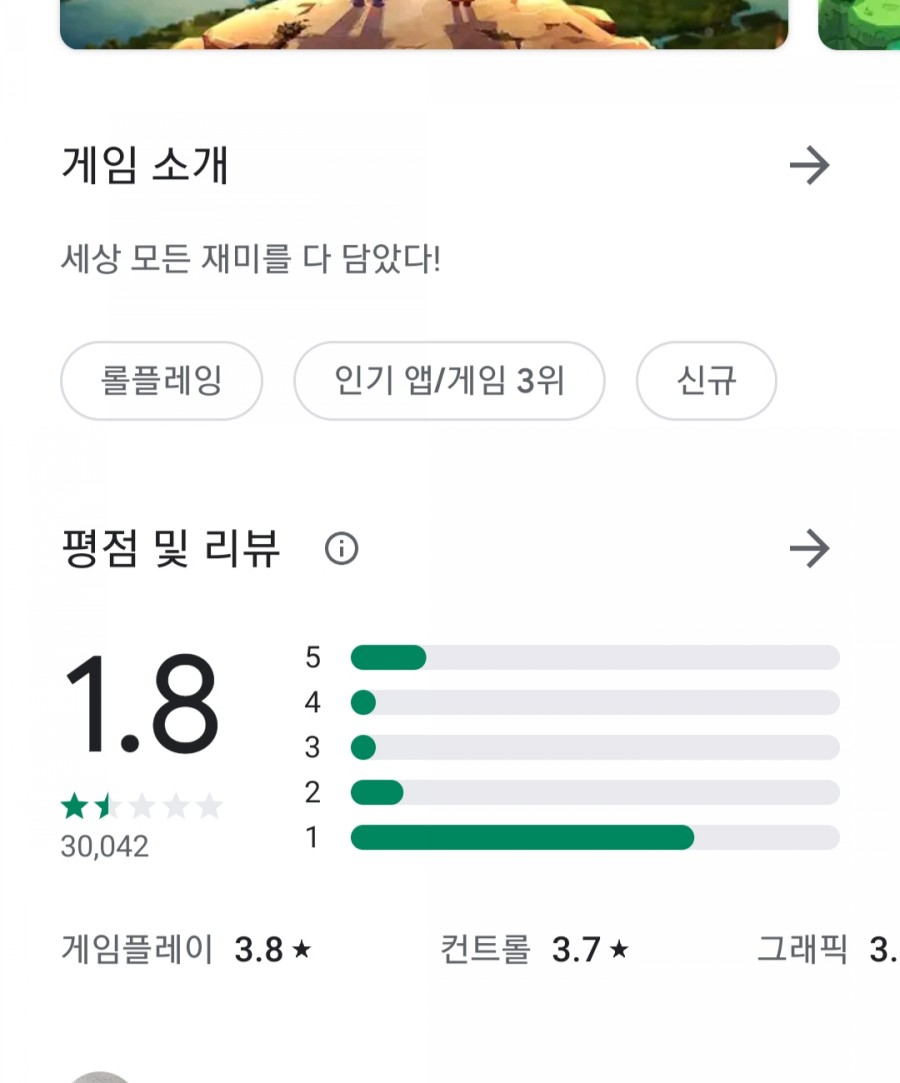Open 게임 소개 via the arrow icon
The image size is (900, 1083).
pyautogui.click(x=812, y=164)
